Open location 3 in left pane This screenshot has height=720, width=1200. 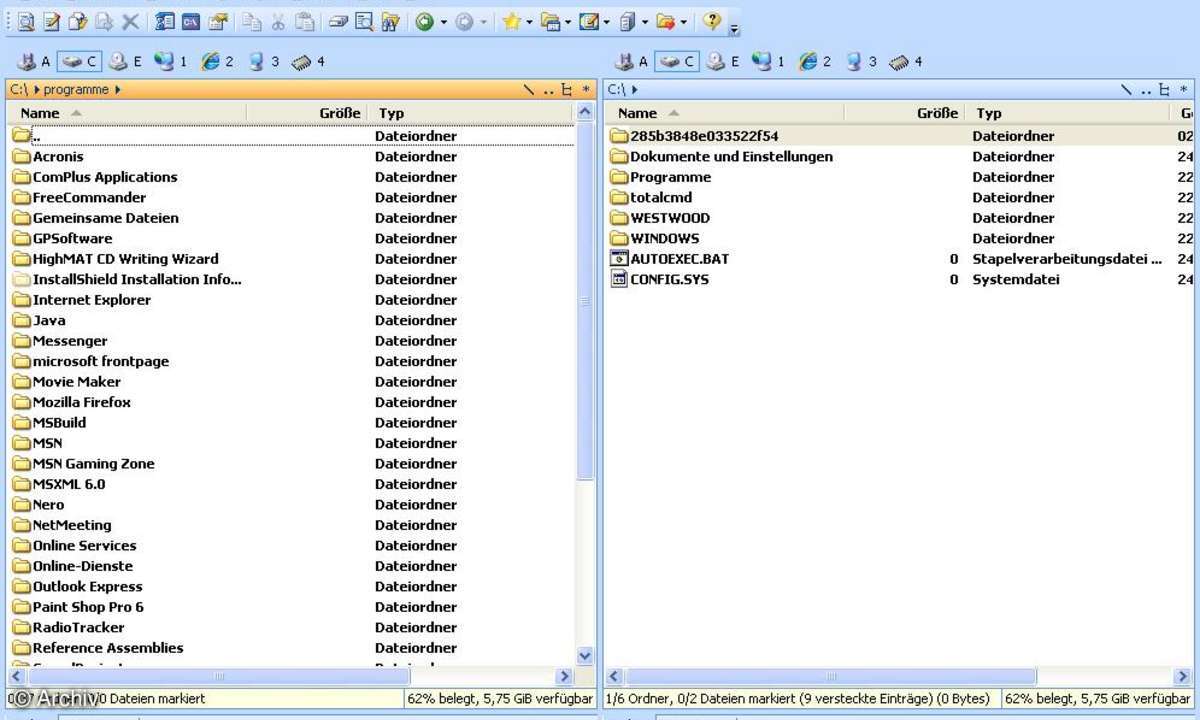point(263,62)
